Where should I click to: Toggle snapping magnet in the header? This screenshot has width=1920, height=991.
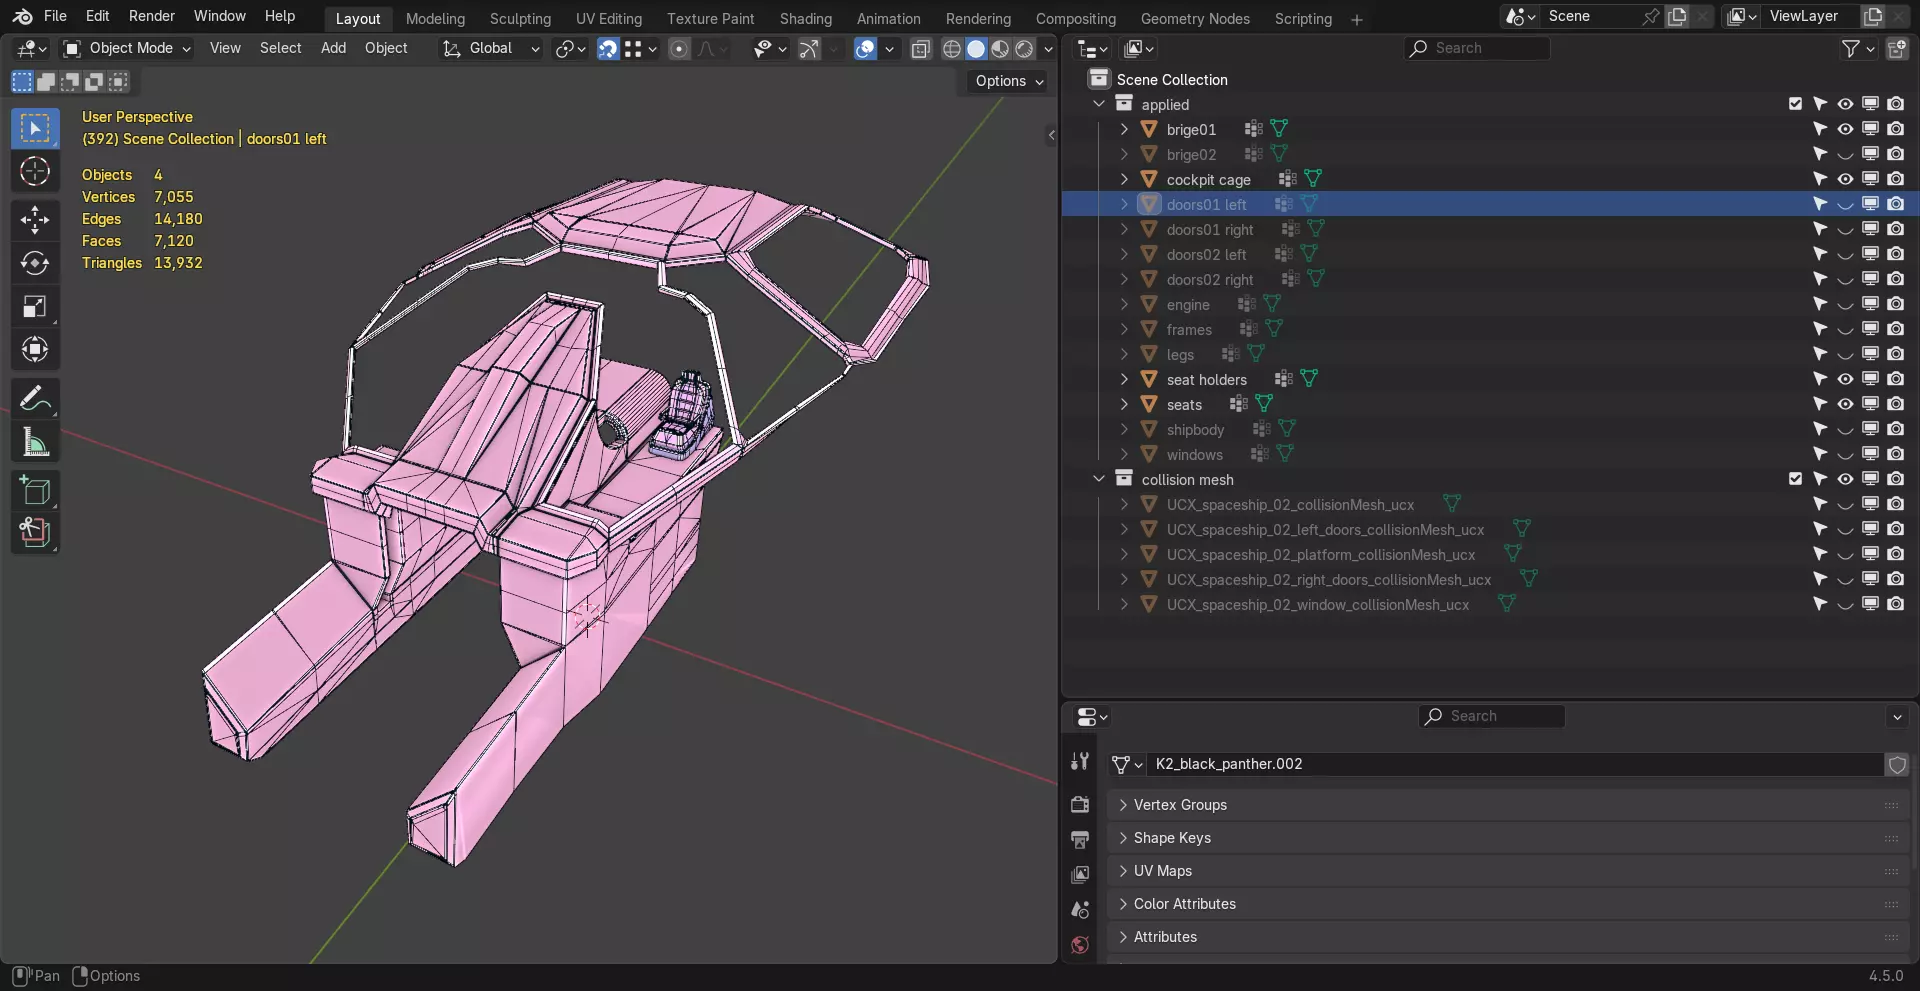(608, 48)
